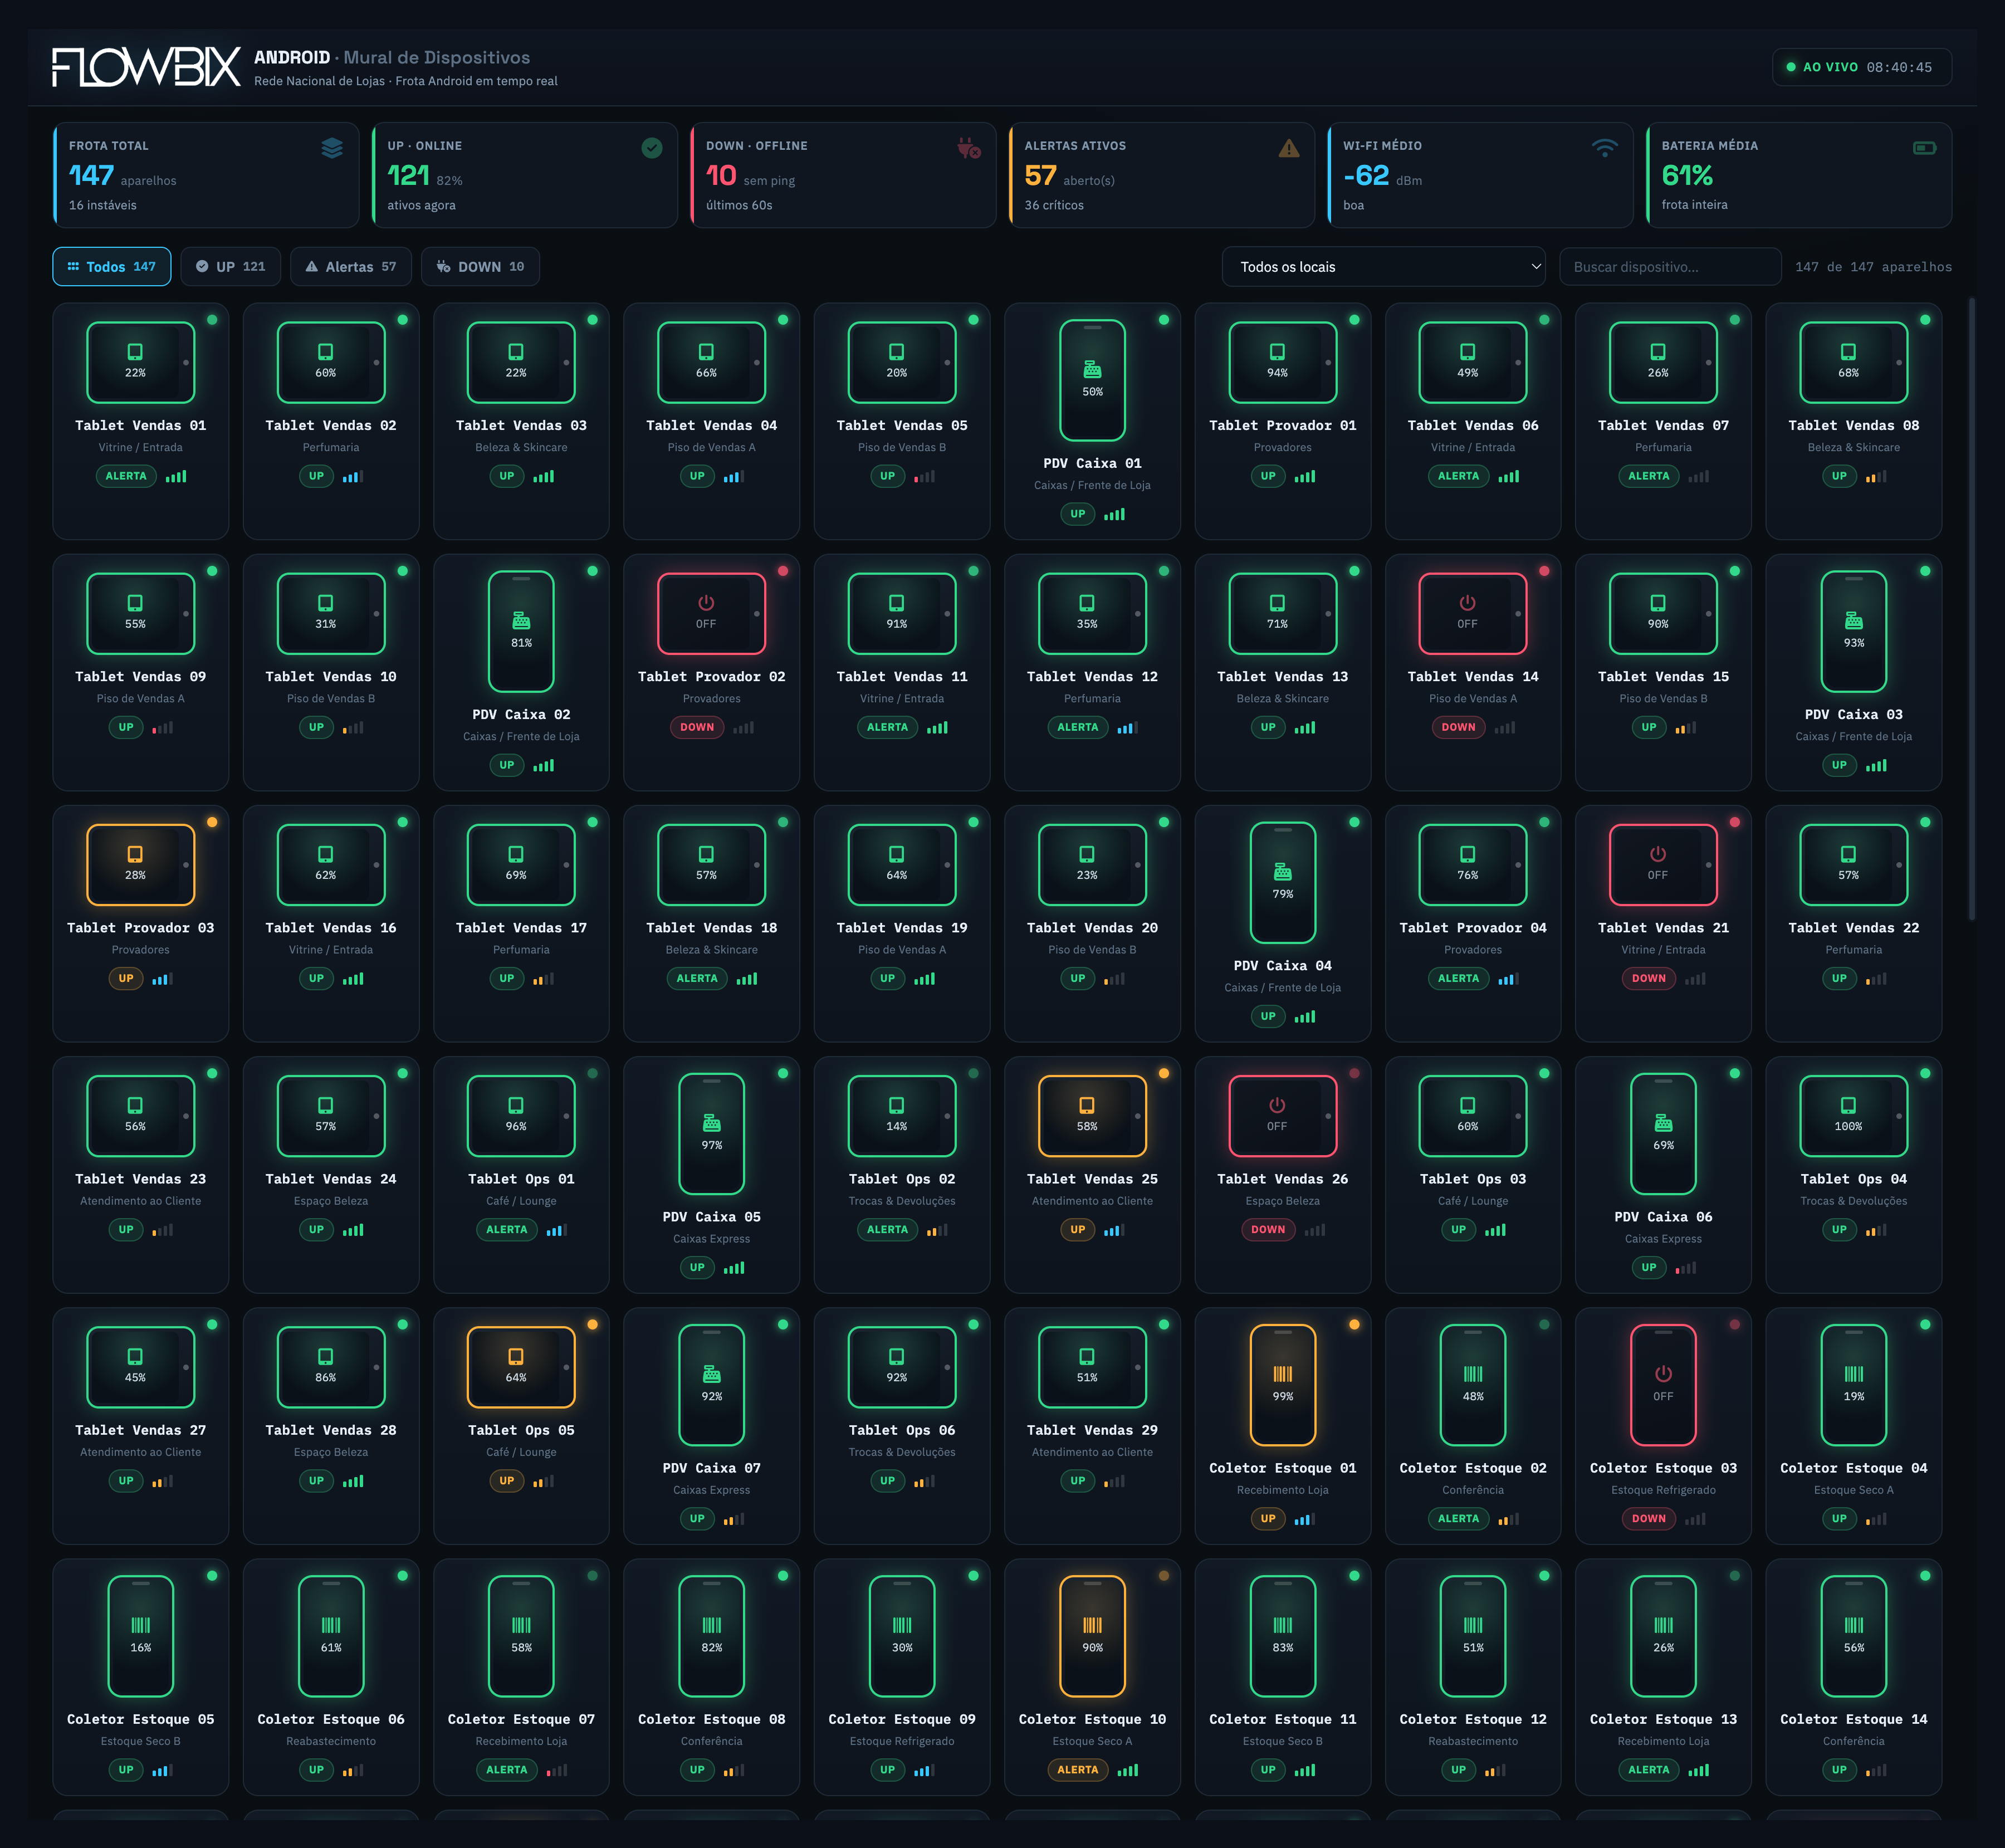
Task: Click the fleet layers icon in Frota Total
Action: (332, 148)
